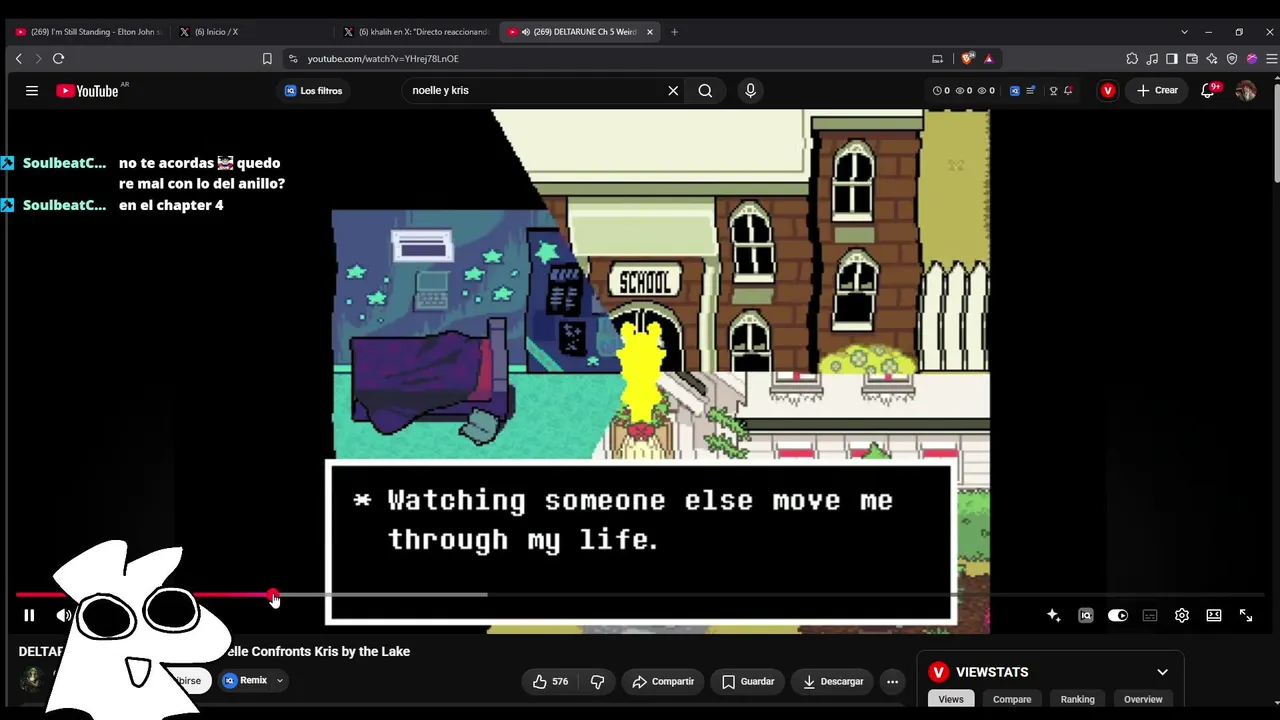Screen dimensions: 1280x720
Task: Click the Compartir share button
Action: coord(663,681)
